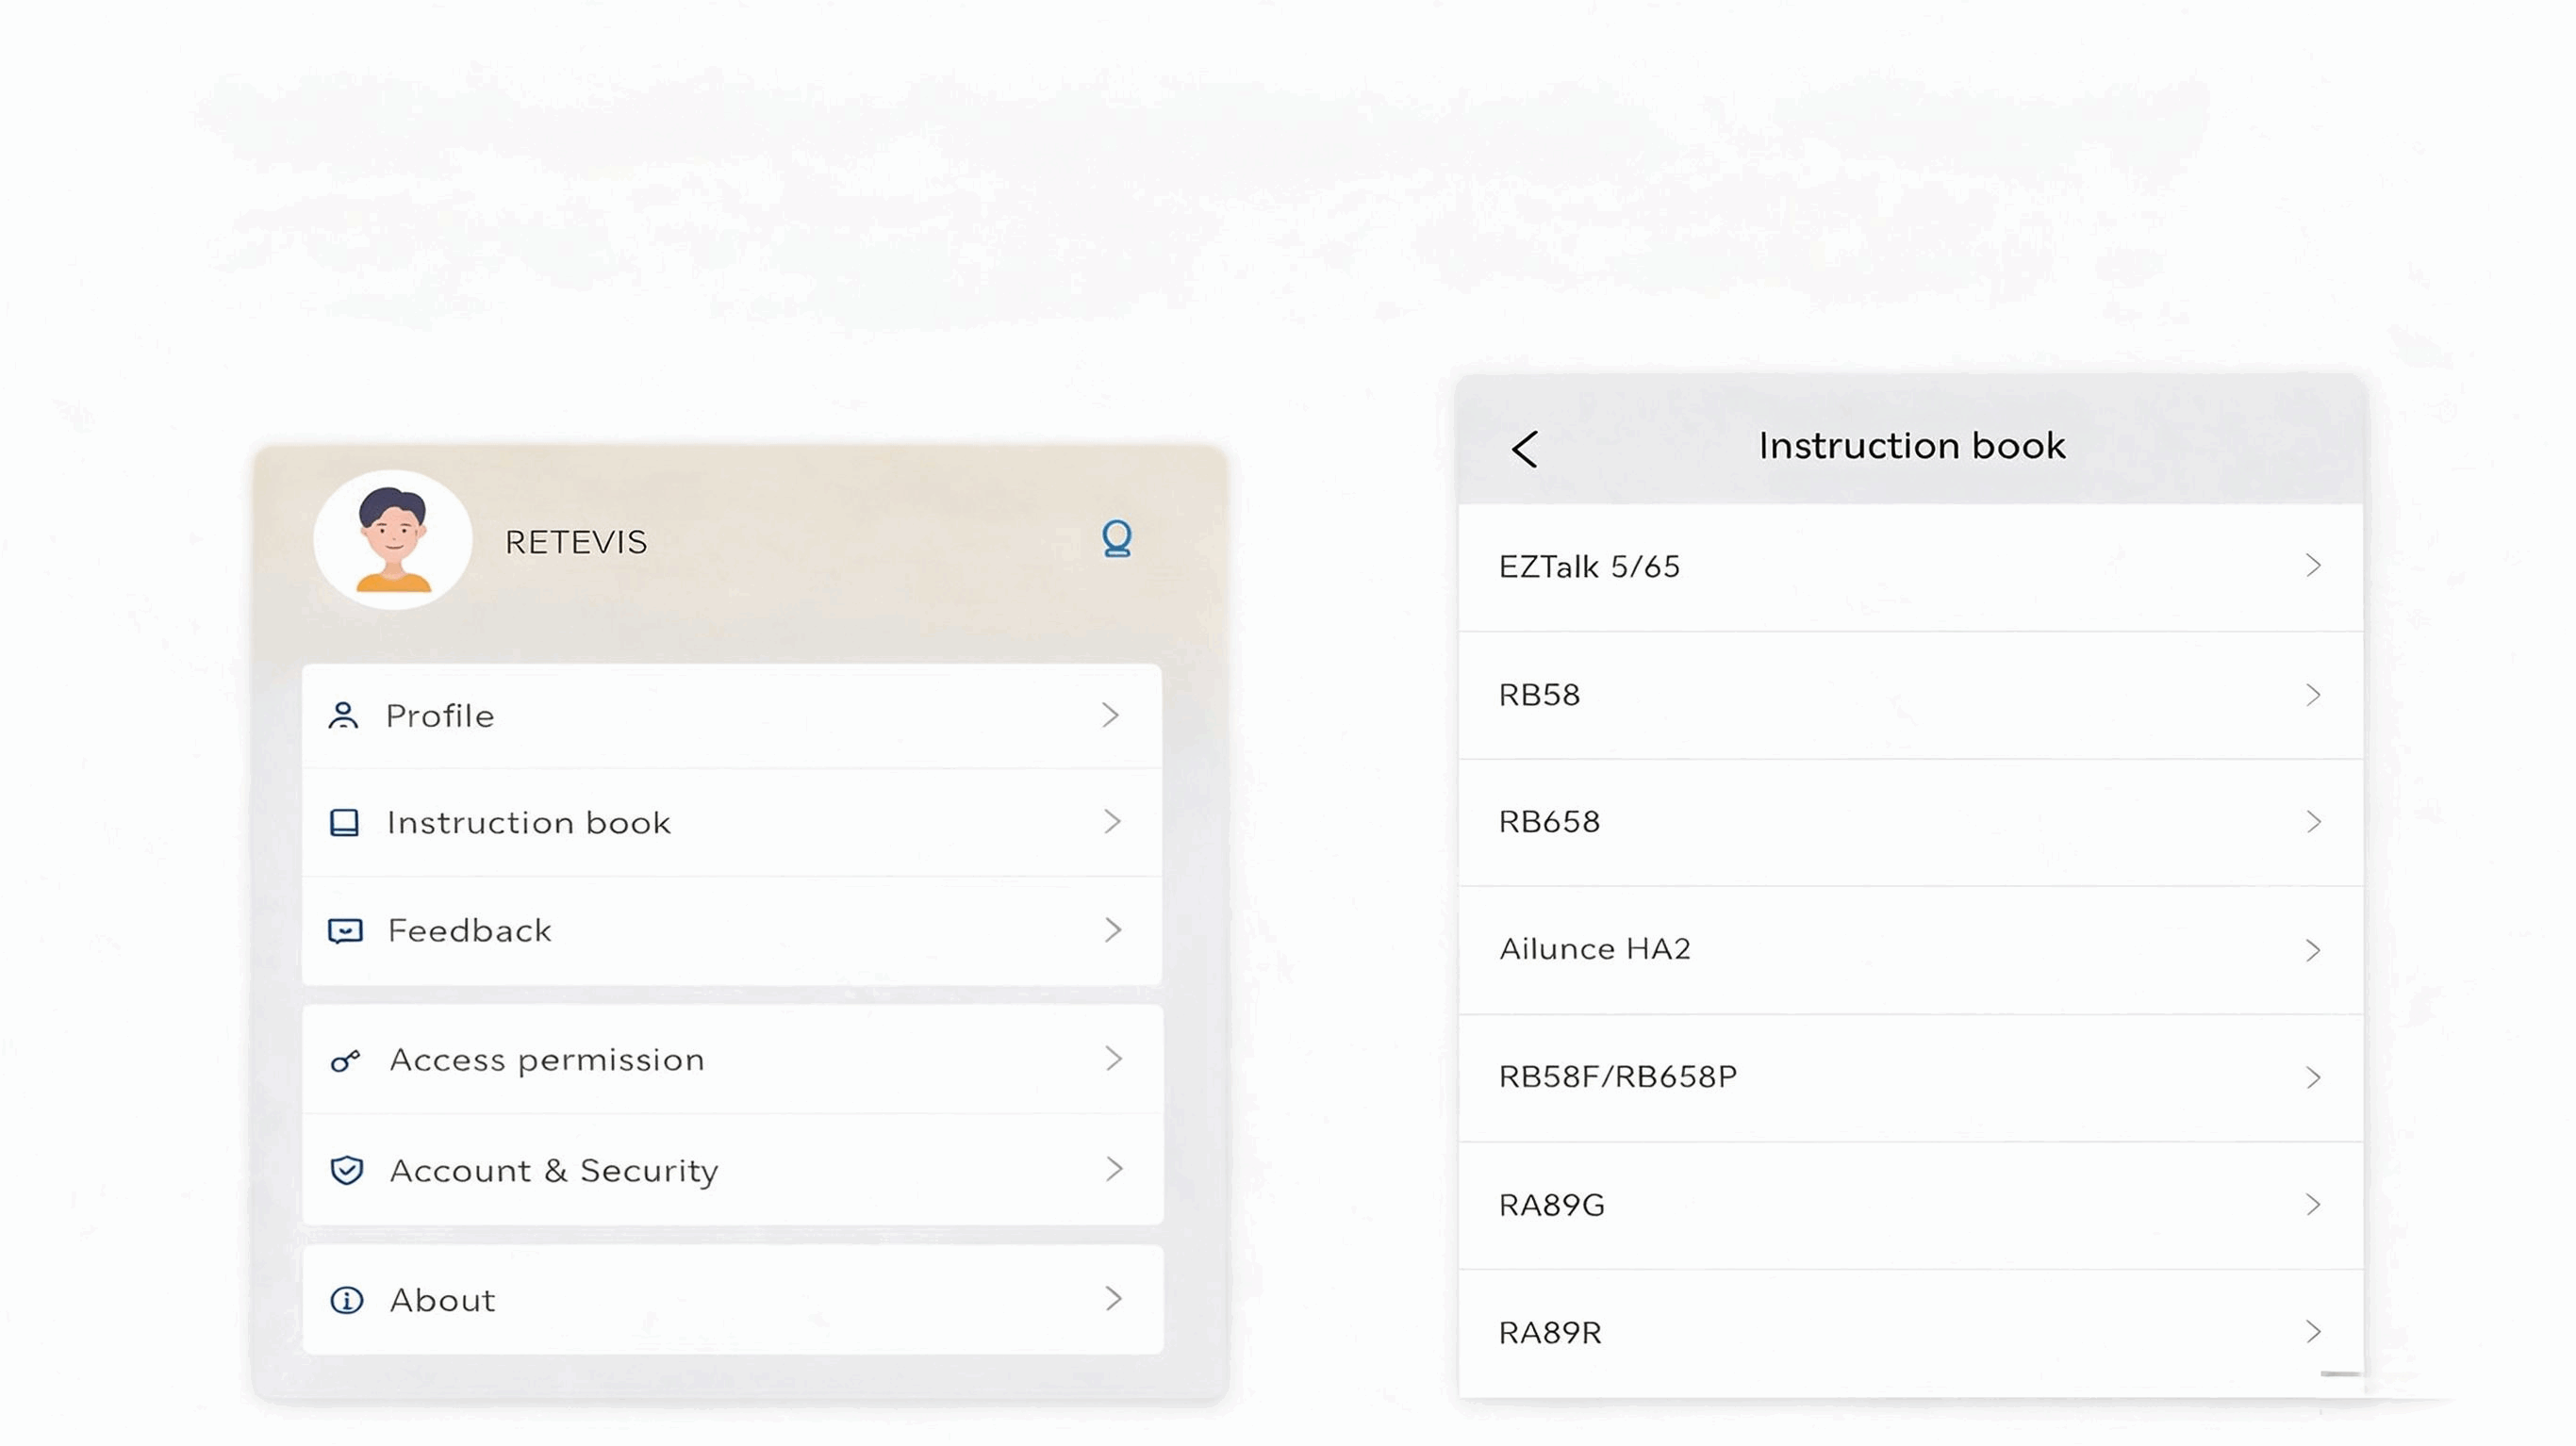Click the Account & Security shield icon

(346, 1170)
